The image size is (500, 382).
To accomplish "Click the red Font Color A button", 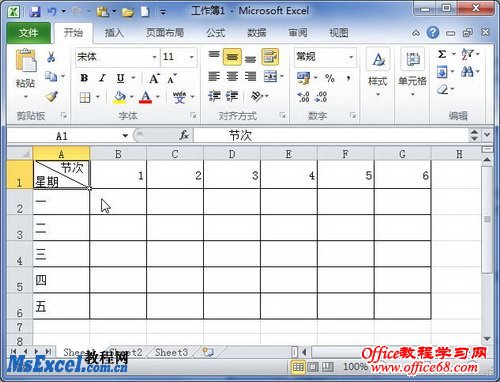I will click(x=145, y=97).
